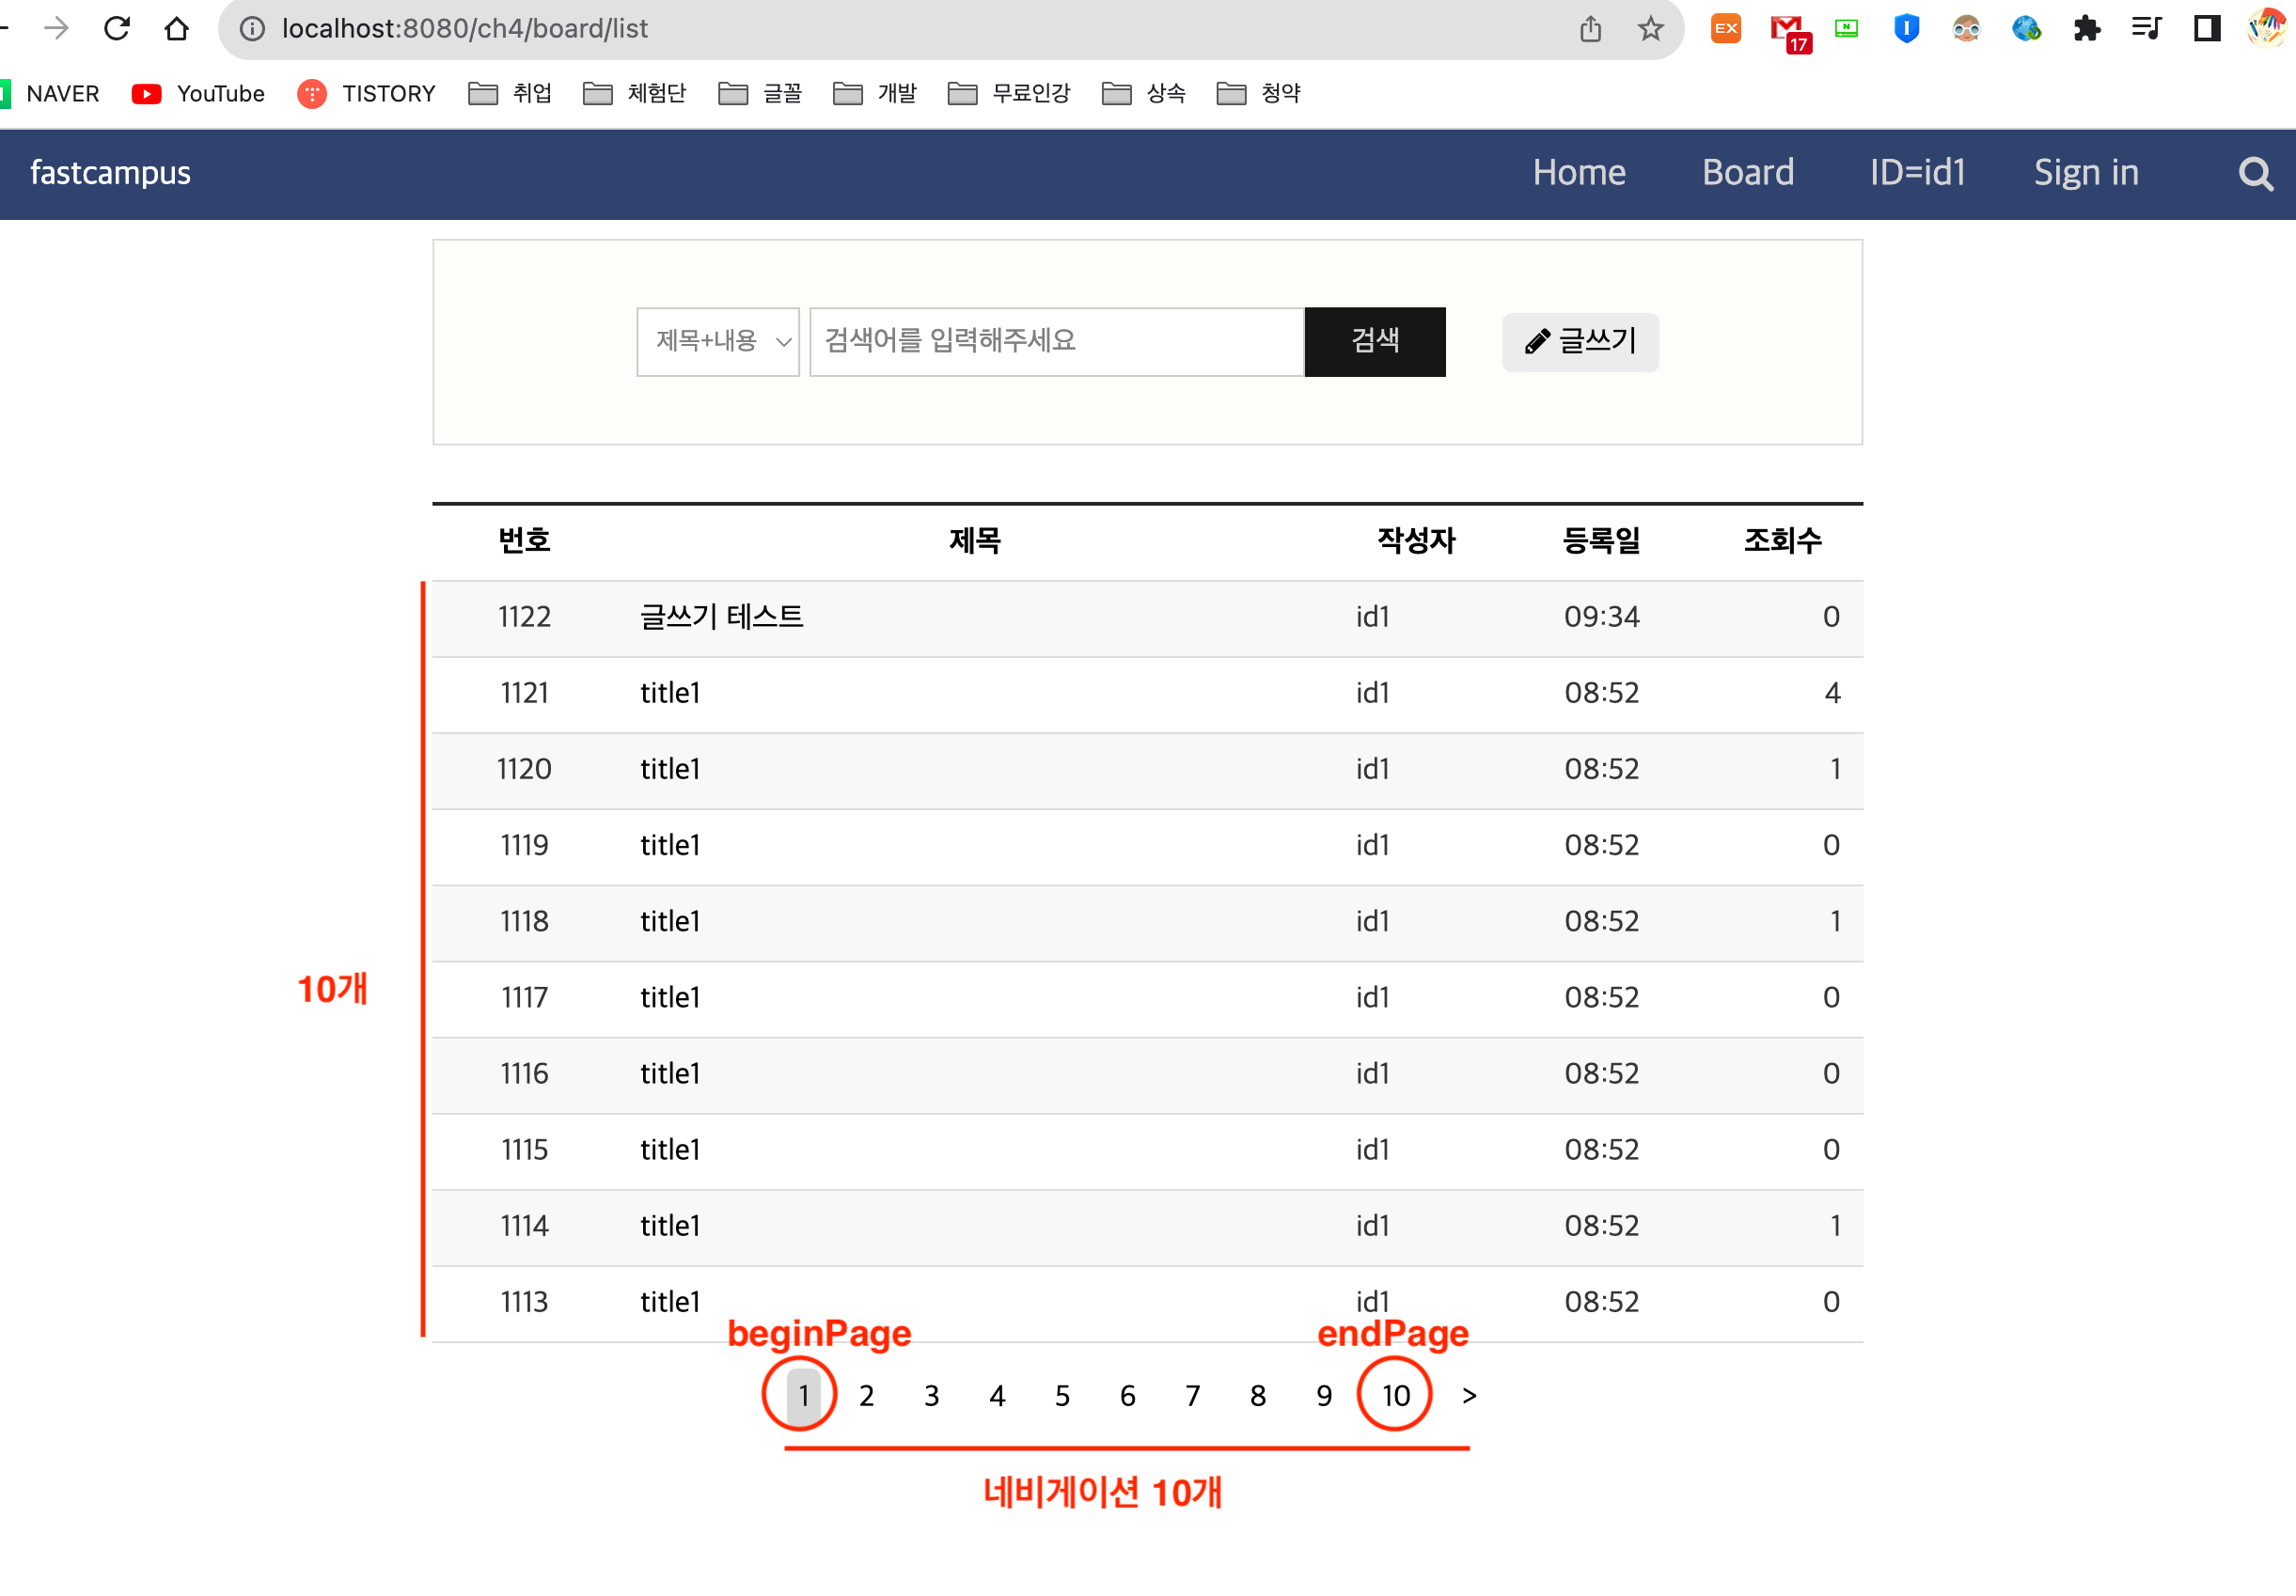Open the Extensions puzzle icon

(2086, 28)
